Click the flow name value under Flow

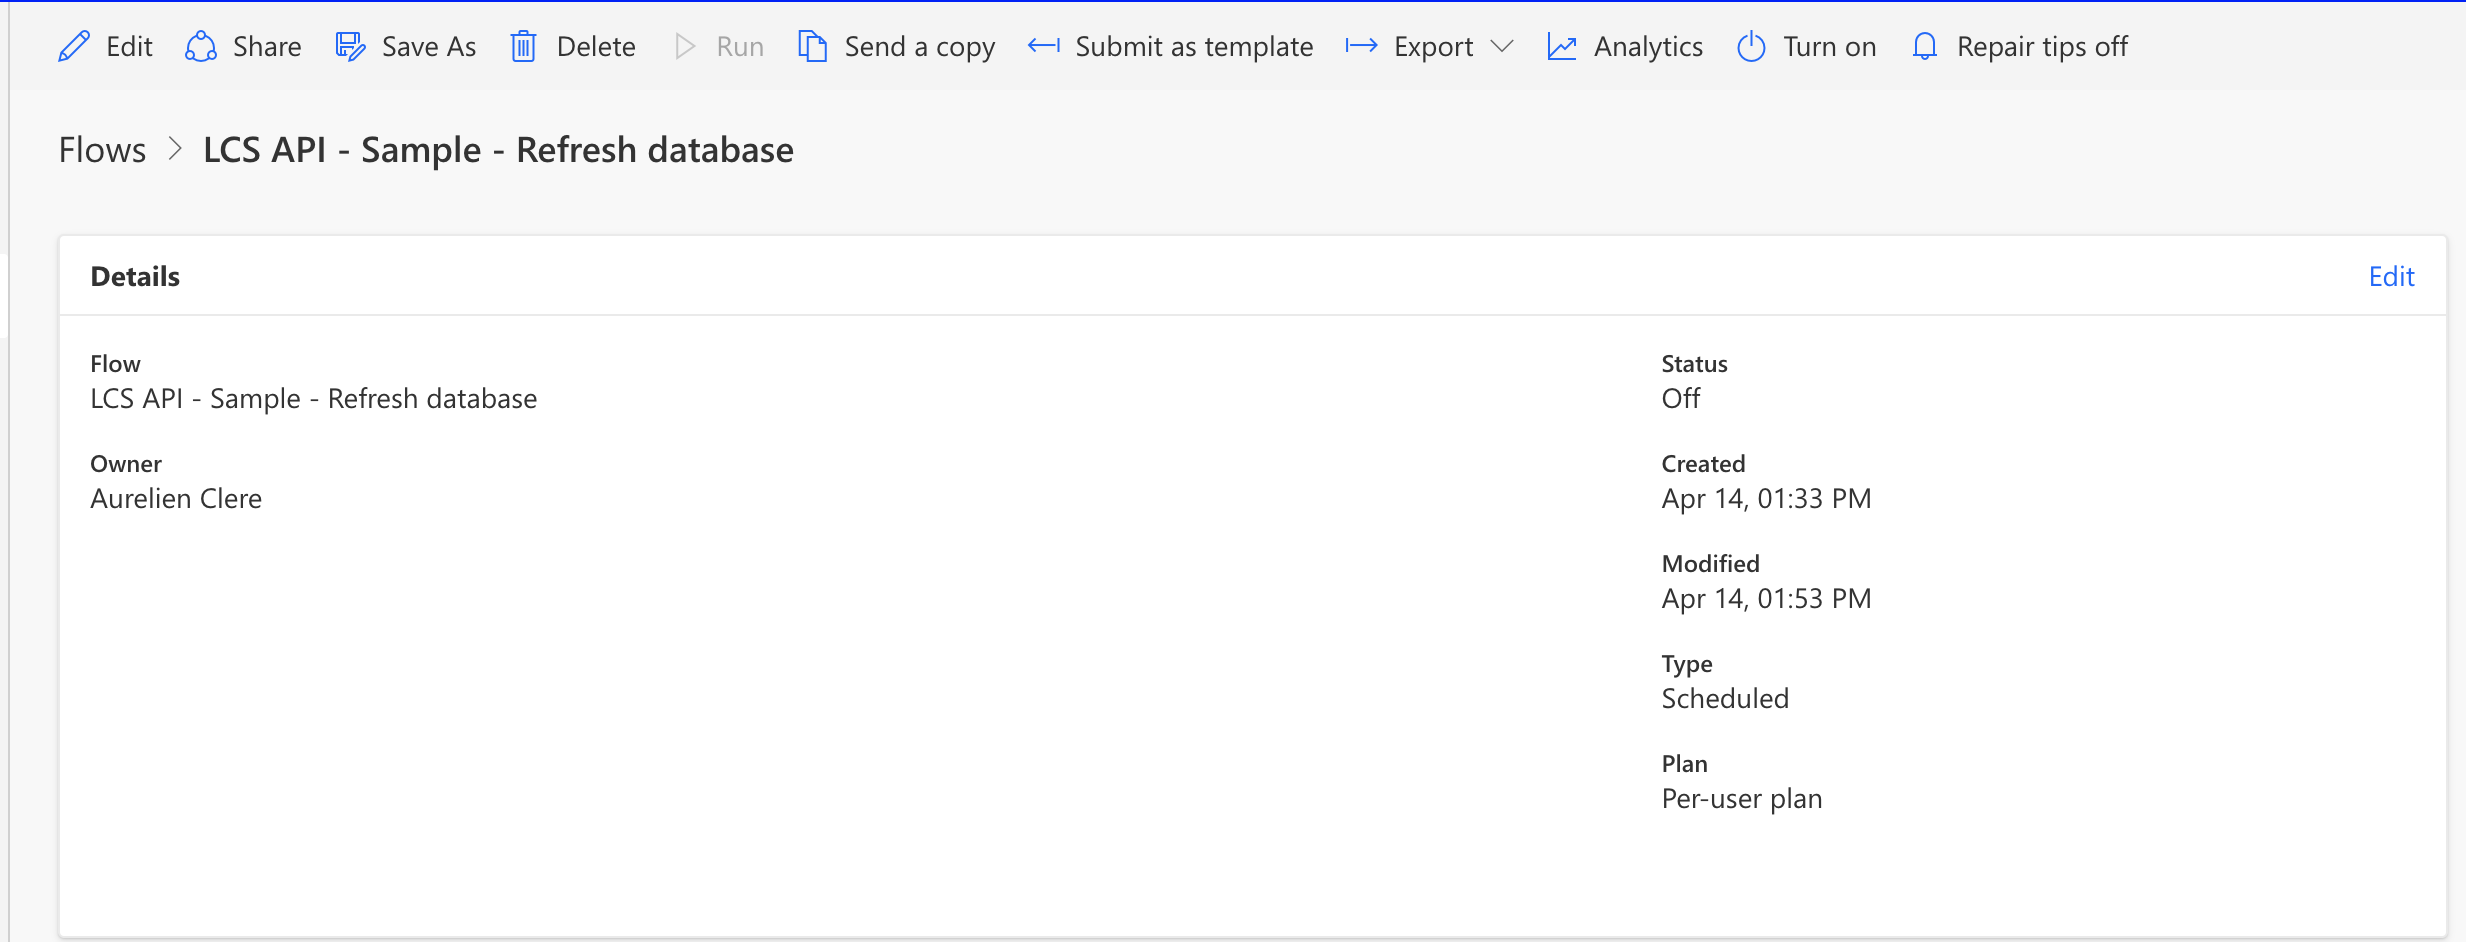point(314,399)
